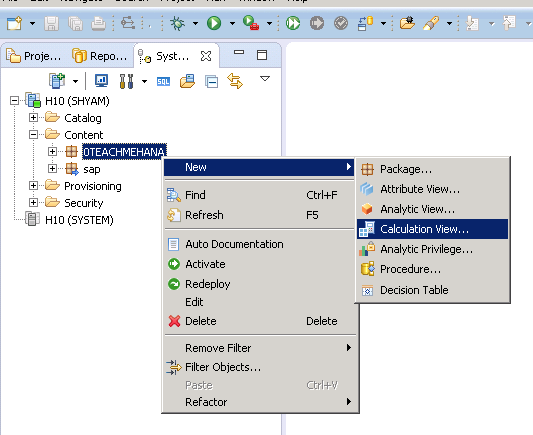Viewport: 533px width, 435px height.
Task: Select Package... in the New submenu
Action: click(x=433, y=169)
